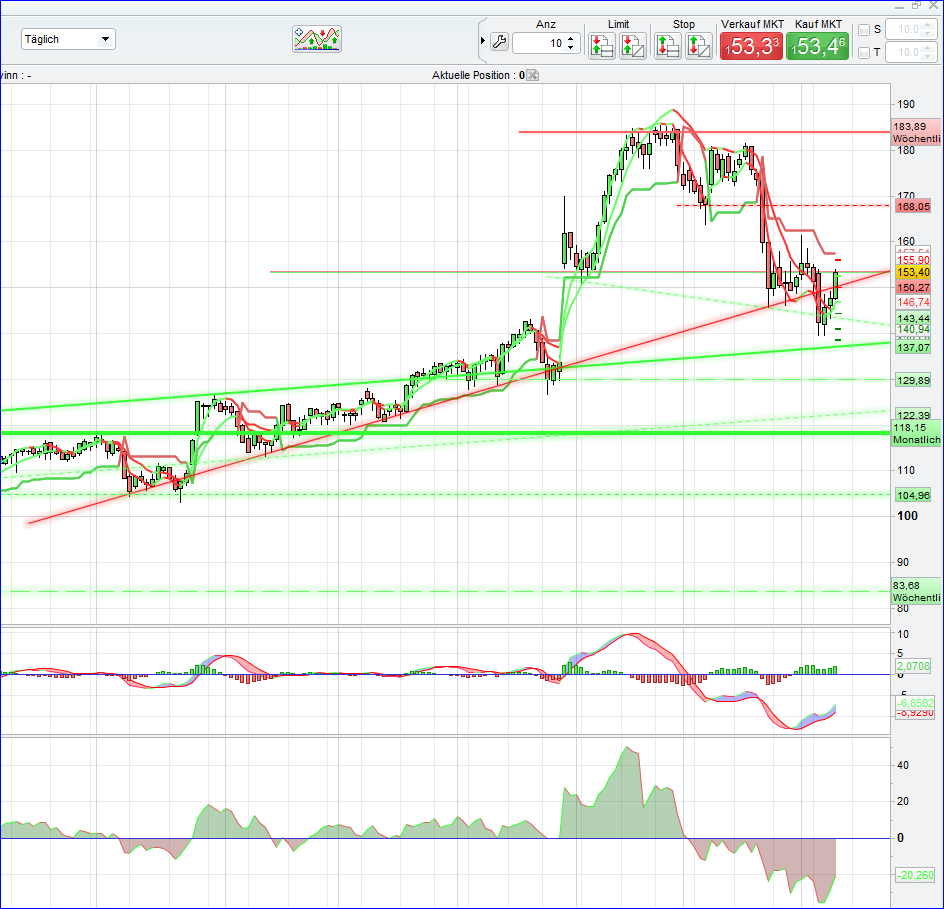The height and width of the screenshot is (909, 944).
Task: Click the red Verkauf MKT 153,3 sell button
Action: (751, 44)
